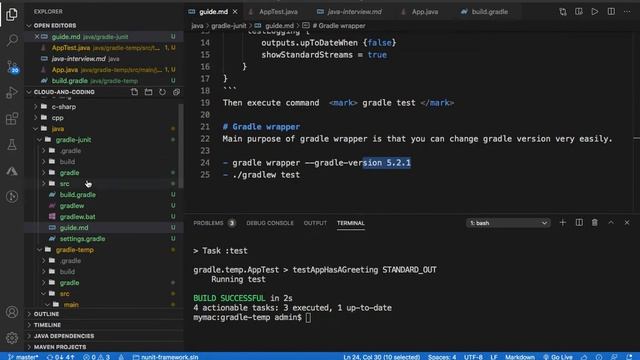Open the Testing flask view
The width and height of the screenshot is (640, 360).
click(x=12, y=144)
